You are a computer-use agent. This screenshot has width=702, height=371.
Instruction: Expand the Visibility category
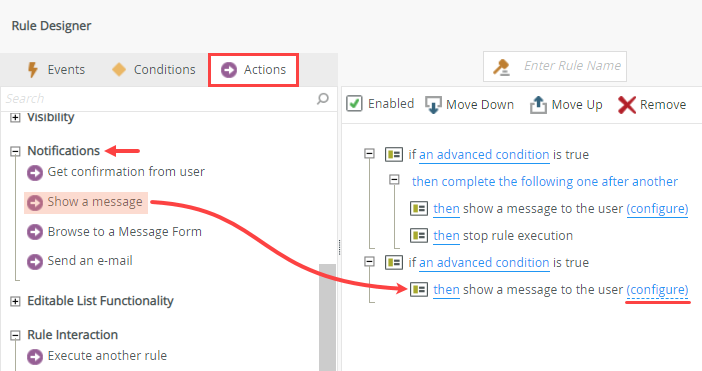point(15,117)
